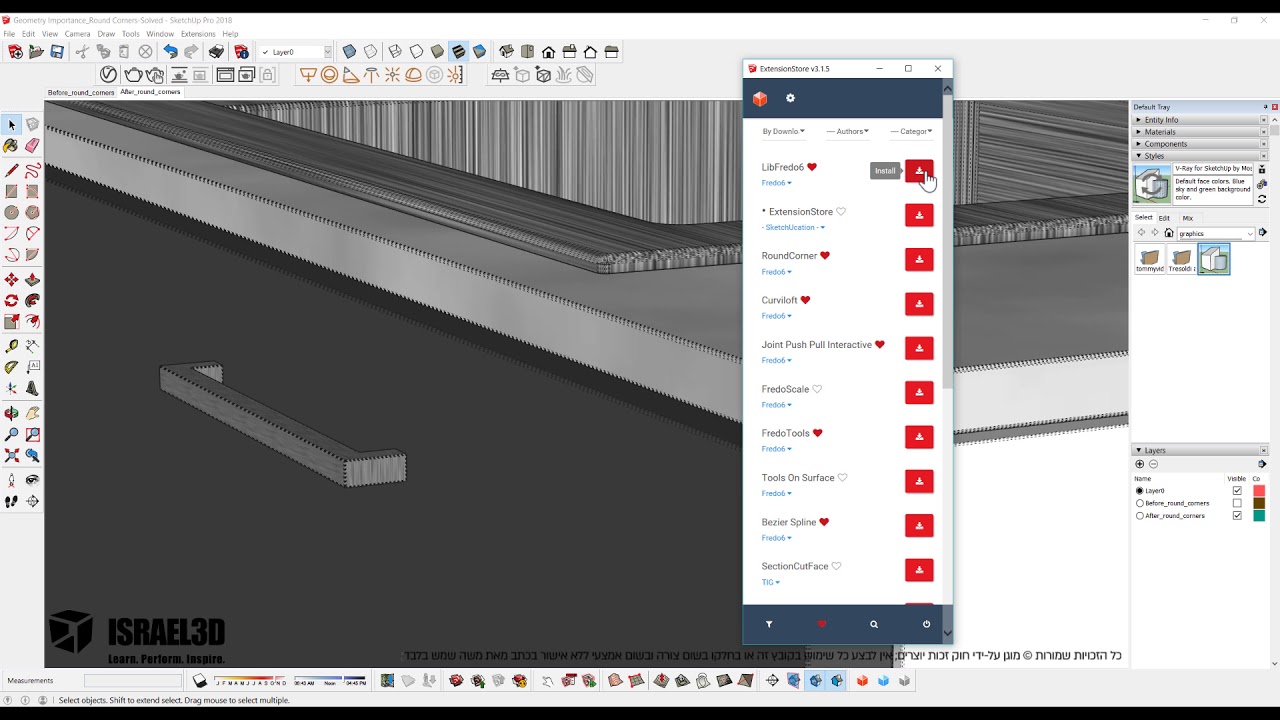Choose the Pan hand tool
Viewport: 1280px width, 720px height.
[33, 413]
